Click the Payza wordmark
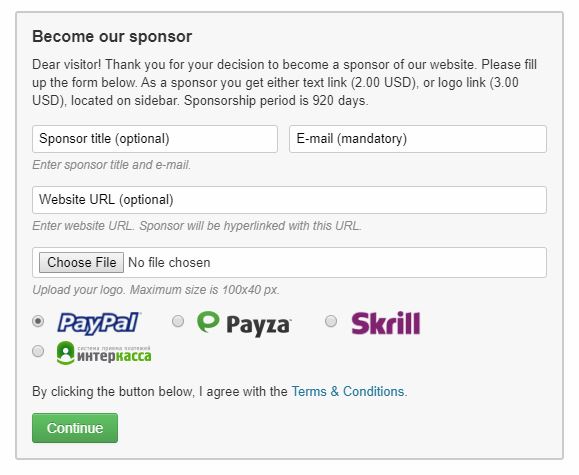Screen dimensions: 579x475 pos(258,325)
